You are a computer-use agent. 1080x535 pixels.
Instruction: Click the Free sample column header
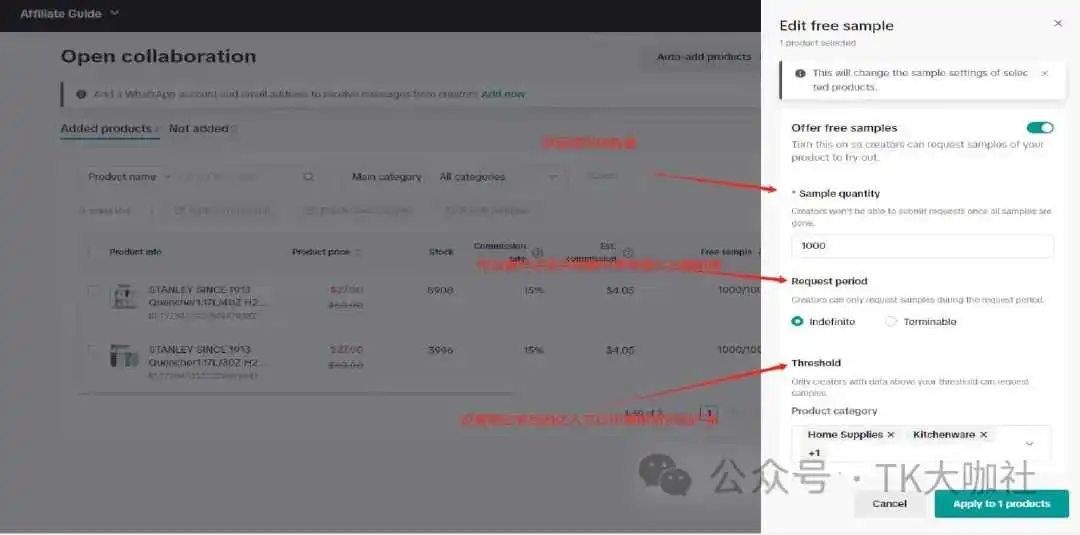pos(726,252)
